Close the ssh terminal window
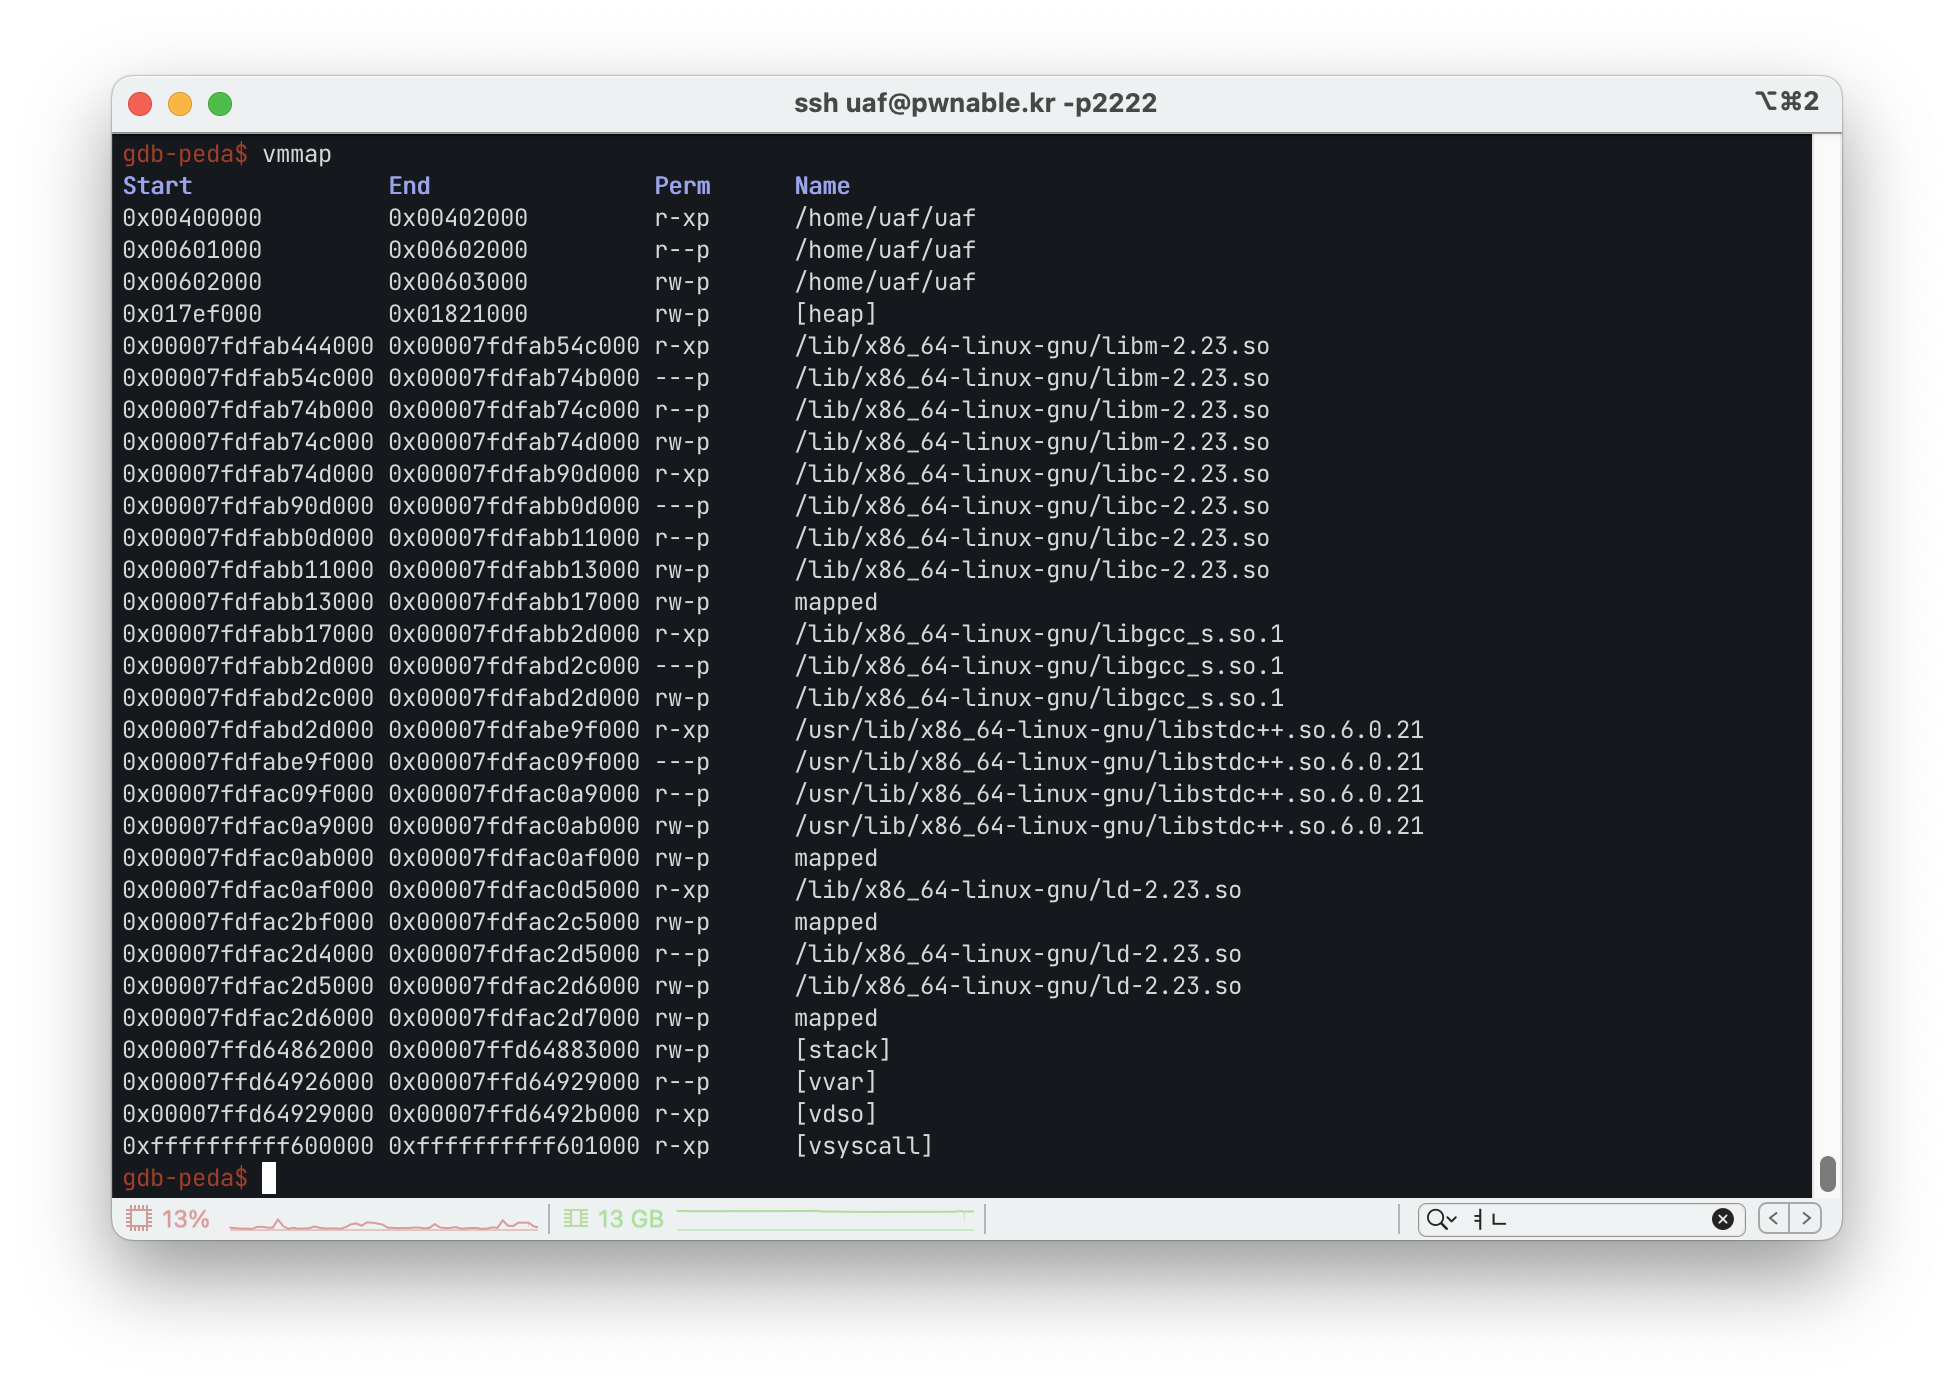This screenshot has height=1388, width=1954. coord(140,104)
